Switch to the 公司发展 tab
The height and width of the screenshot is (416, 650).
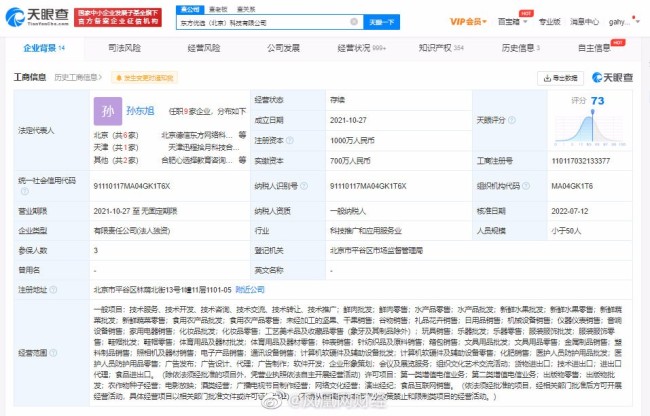[x=283, y=48]
